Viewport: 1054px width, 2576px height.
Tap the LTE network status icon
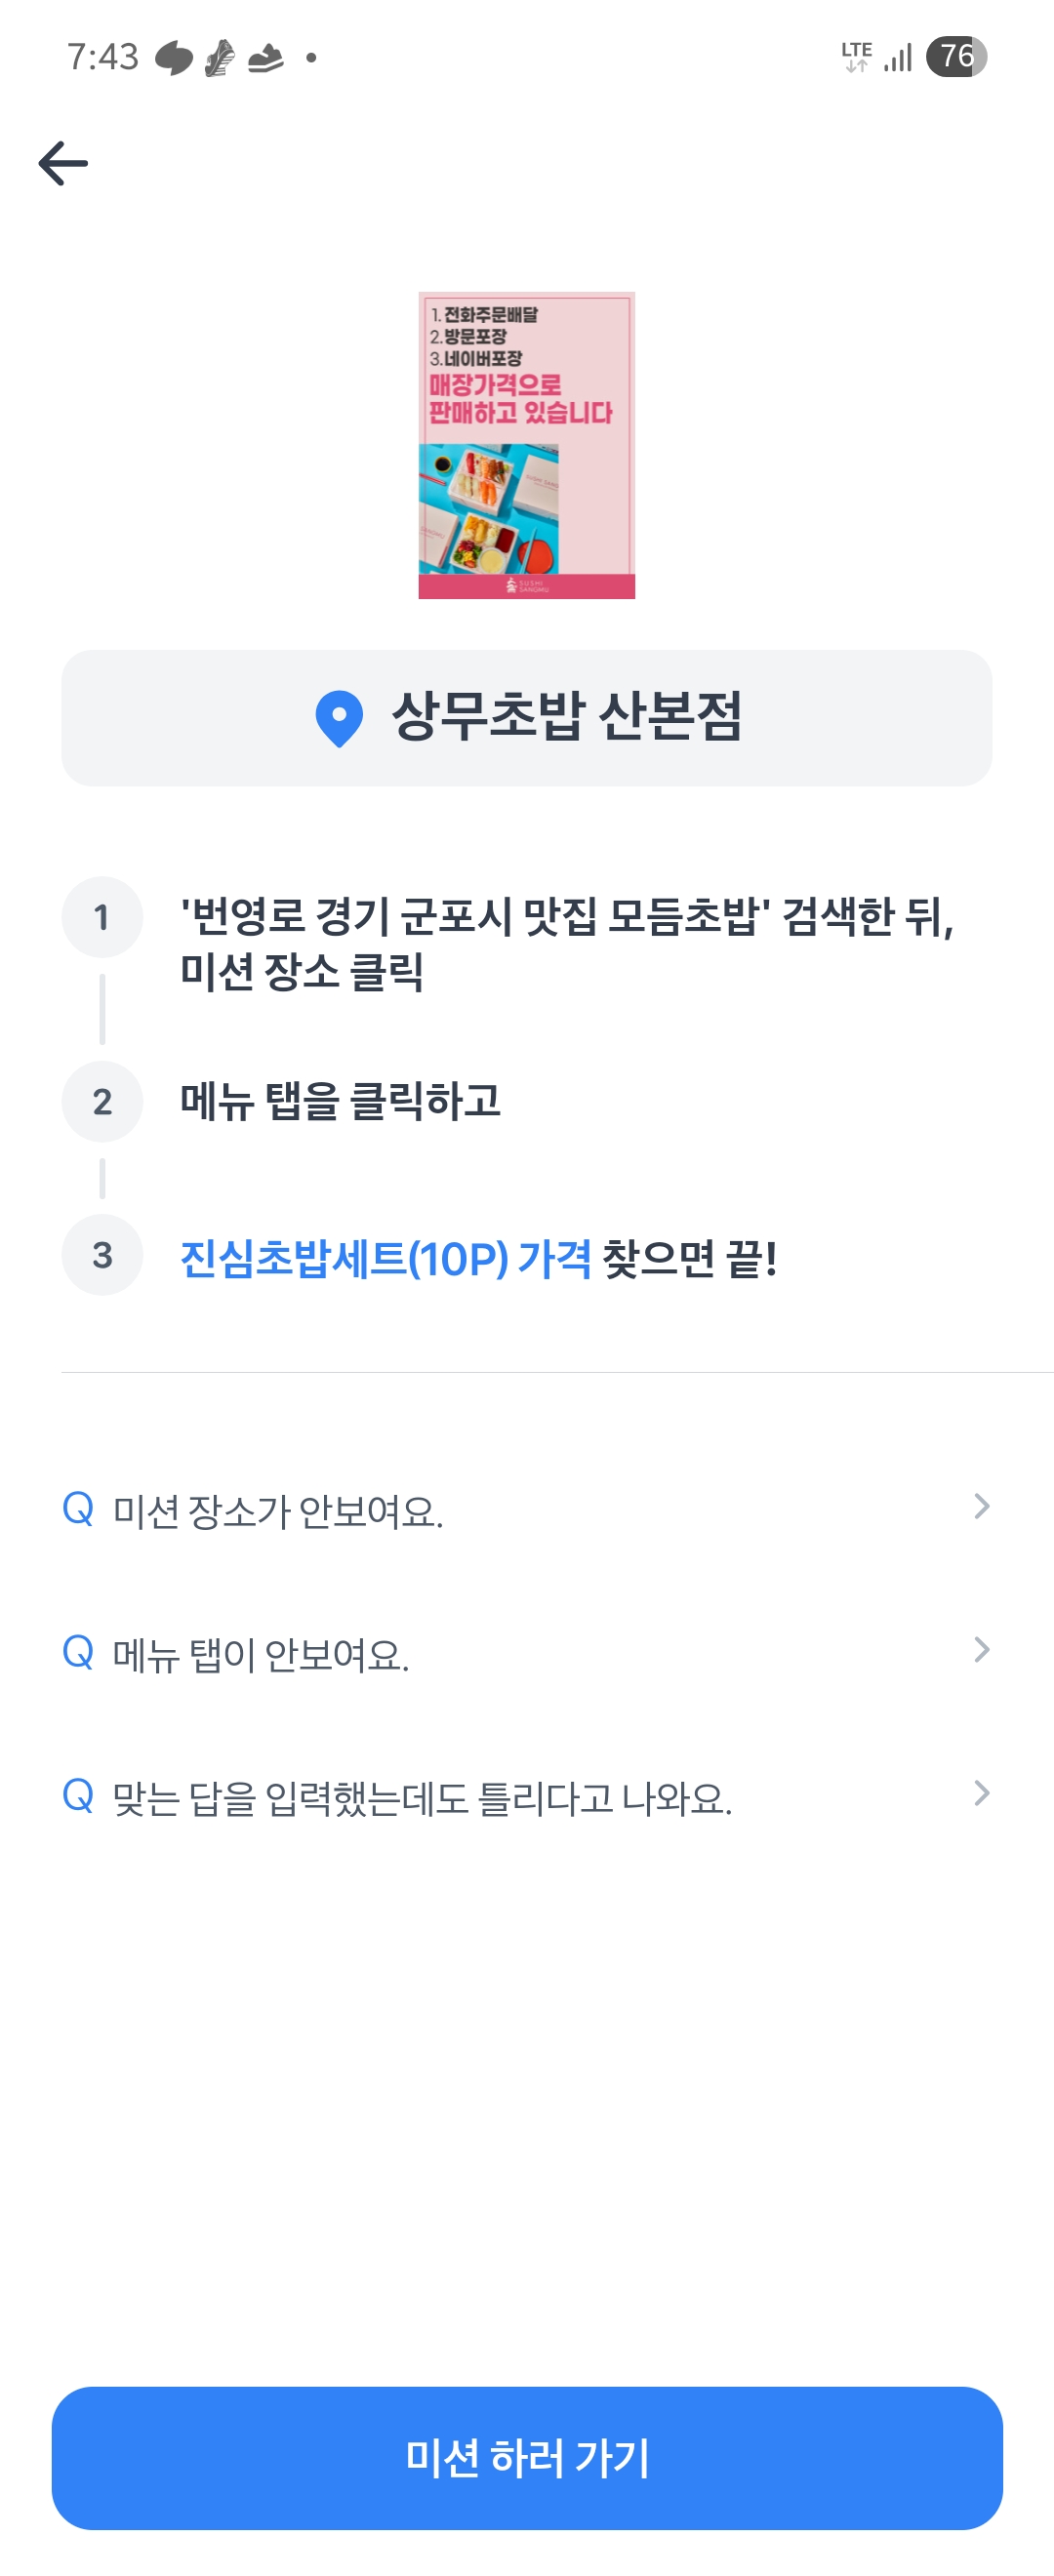point(856,57)
